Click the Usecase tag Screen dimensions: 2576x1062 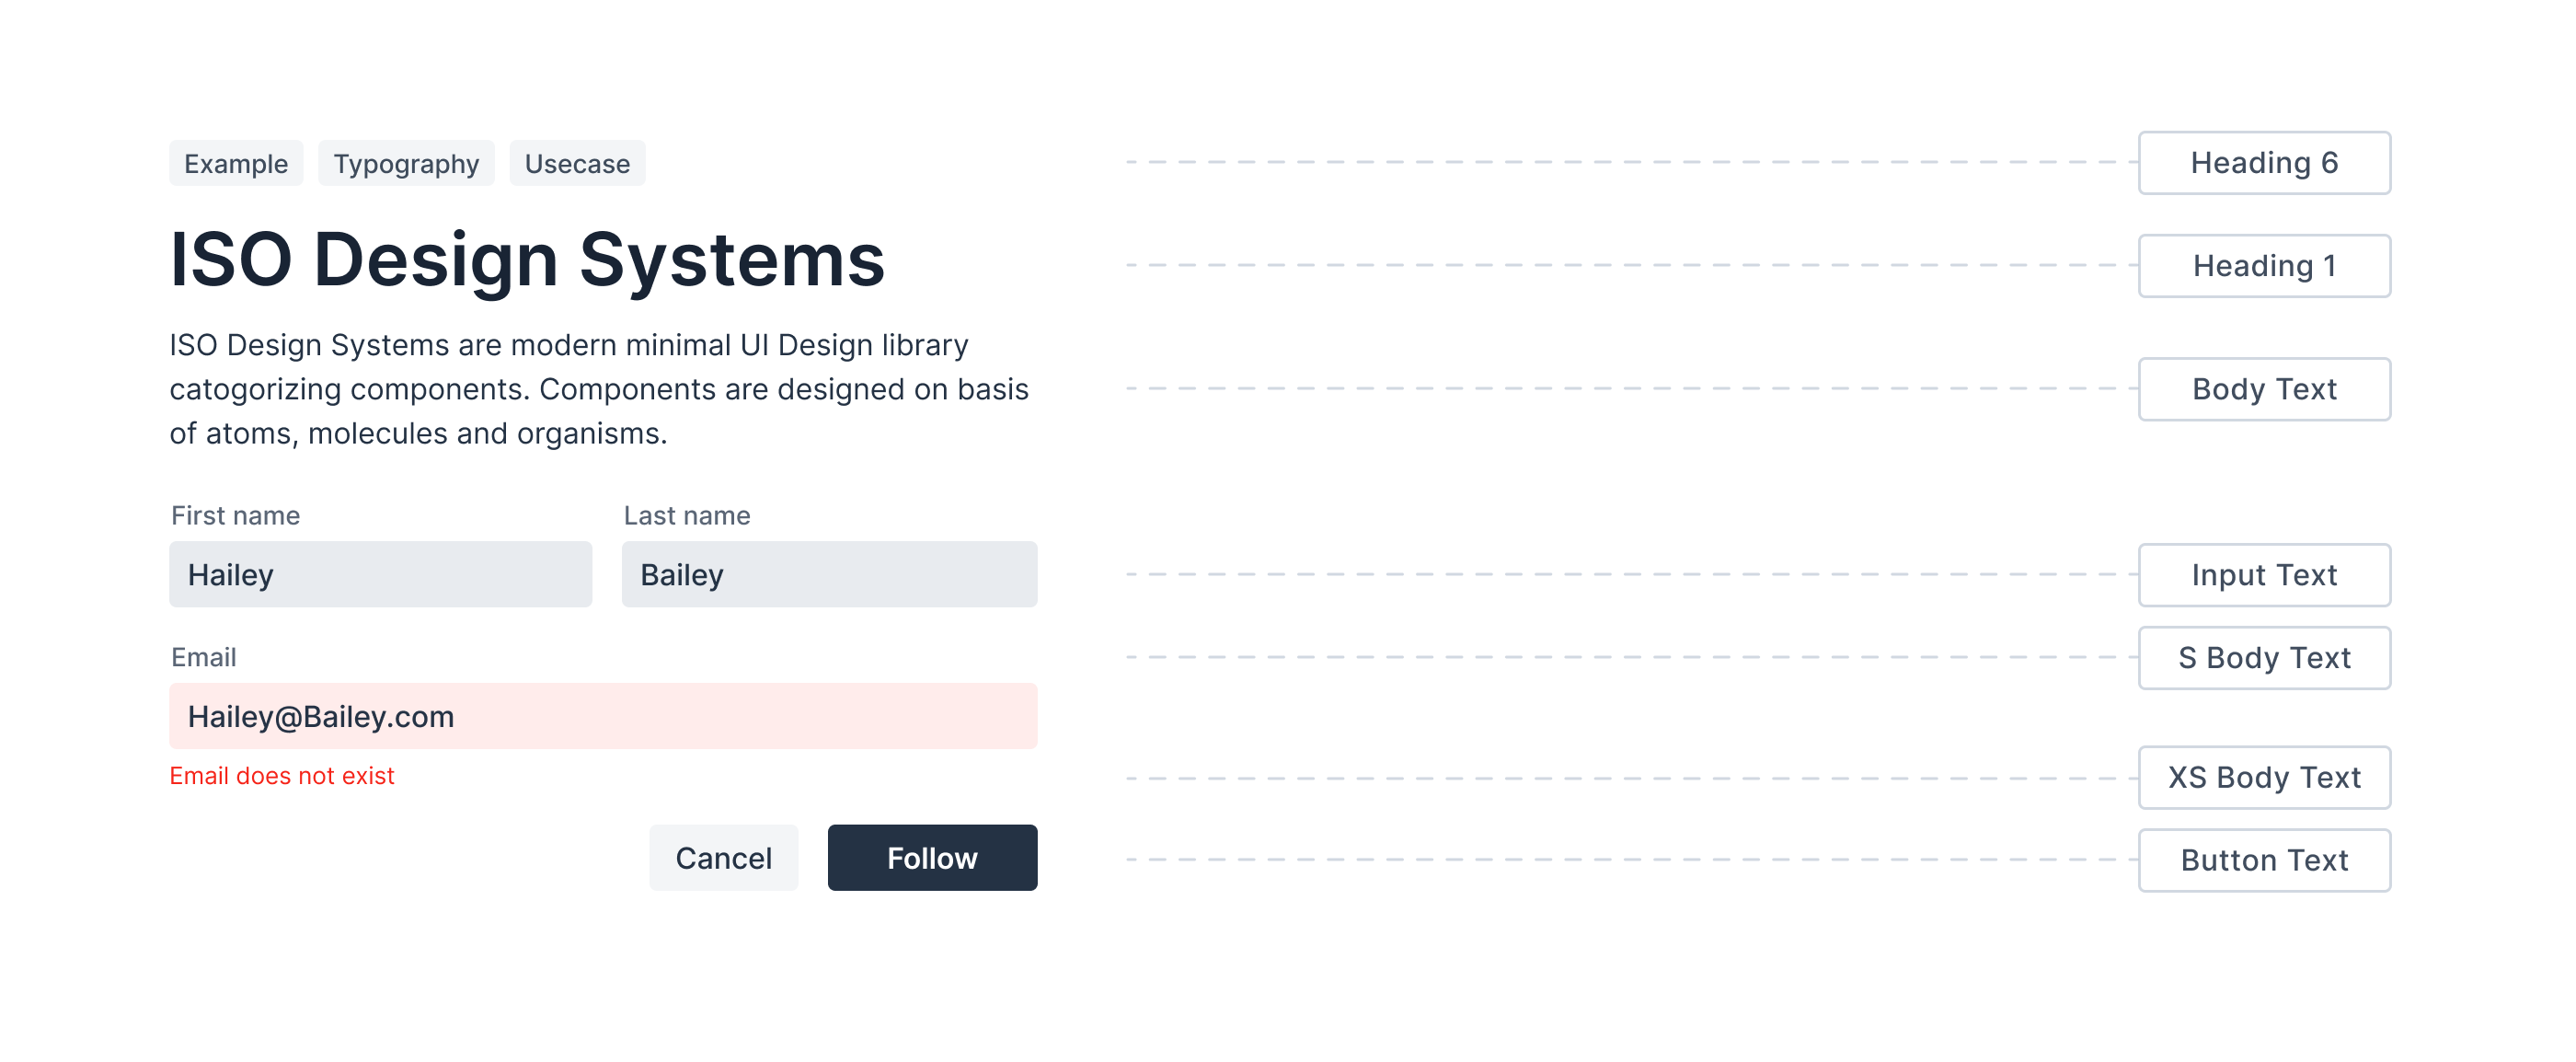(577, 163)
